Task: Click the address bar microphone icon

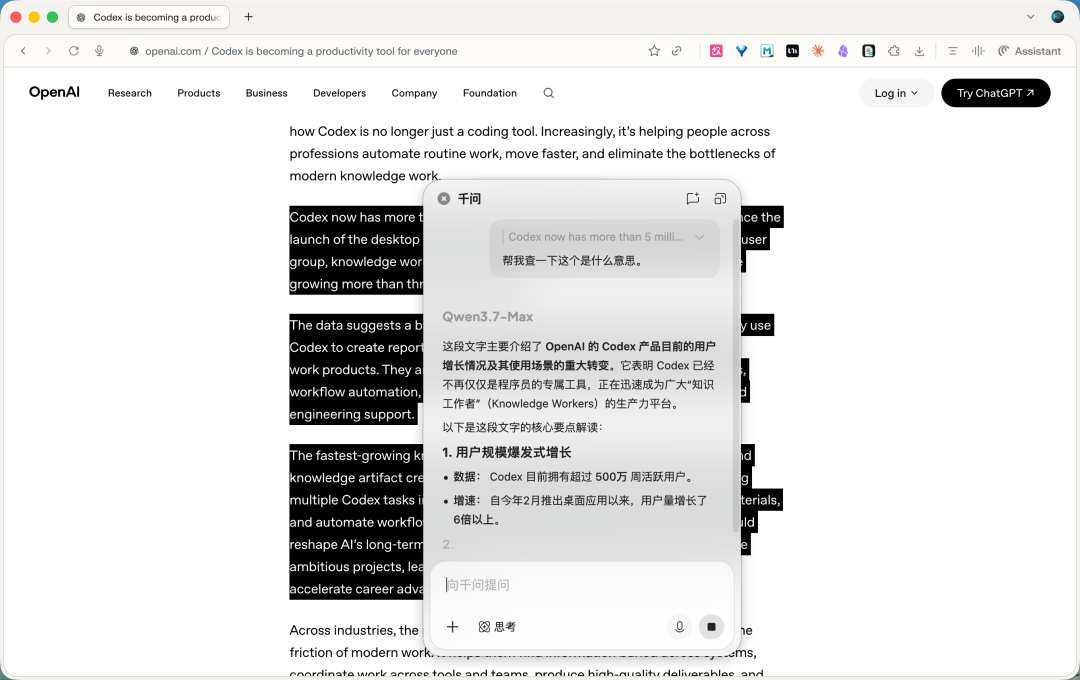Action: (99, 51)
